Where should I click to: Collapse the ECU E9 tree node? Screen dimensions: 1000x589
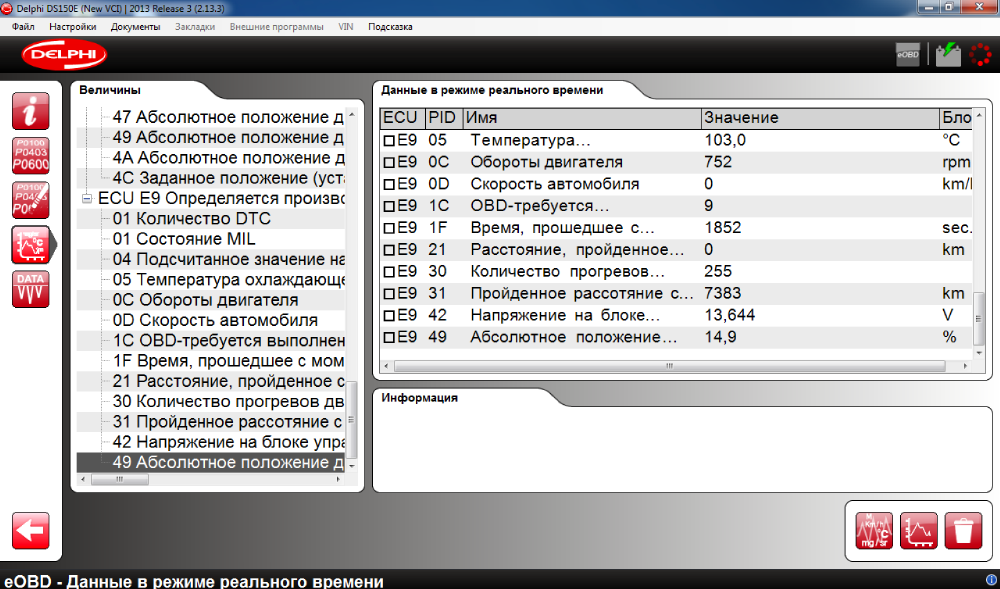[87, 199]
